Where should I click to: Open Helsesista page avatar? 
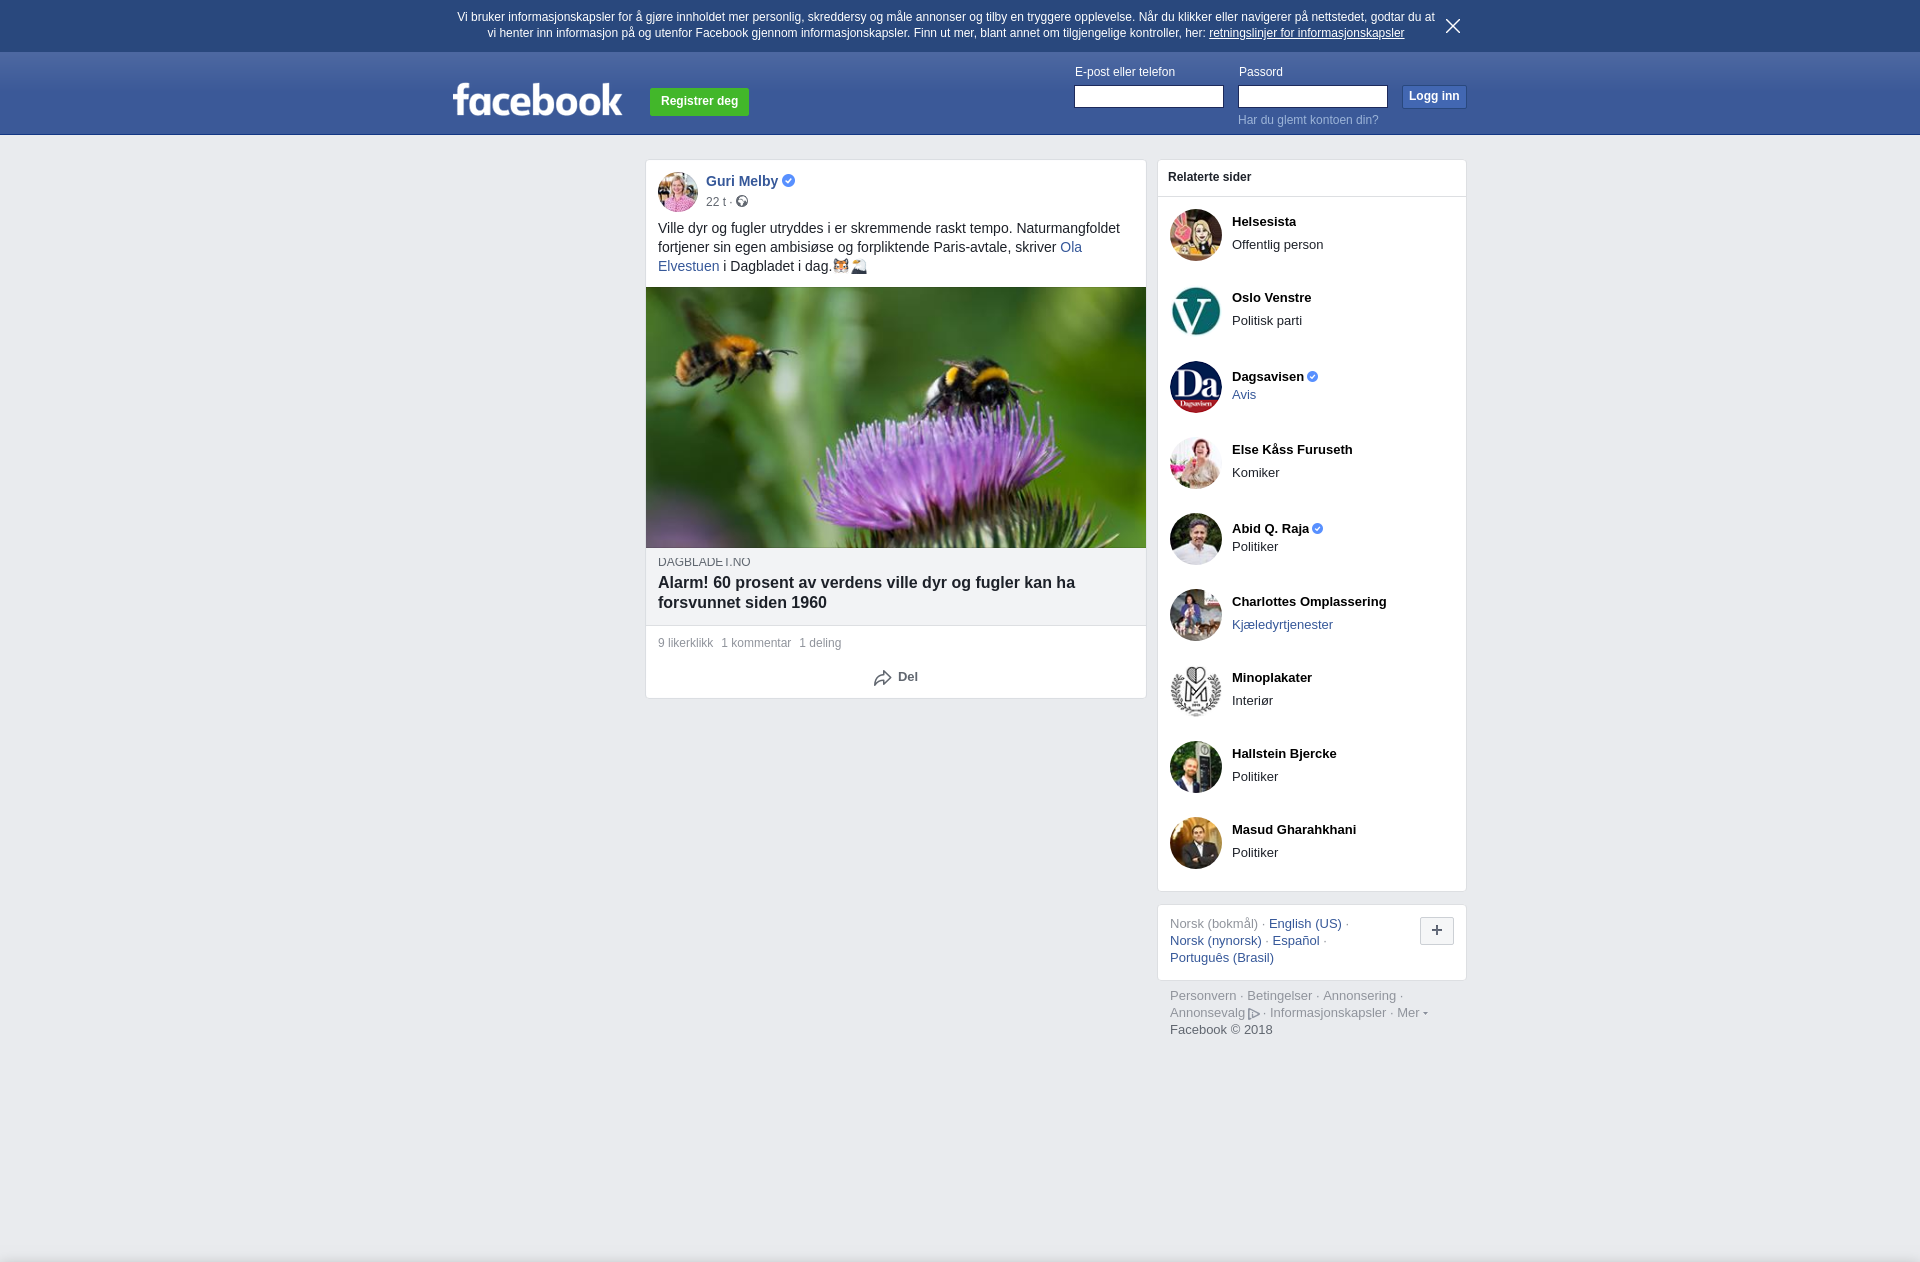click(x=1196, y=235)
